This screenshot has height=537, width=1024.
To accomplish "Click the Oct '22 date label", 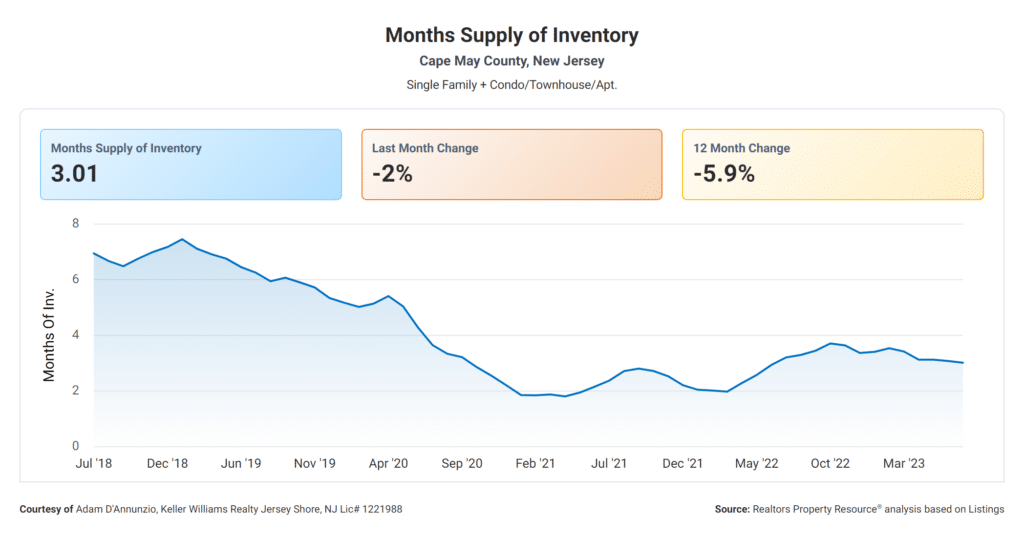I will [x=830, y=464].
